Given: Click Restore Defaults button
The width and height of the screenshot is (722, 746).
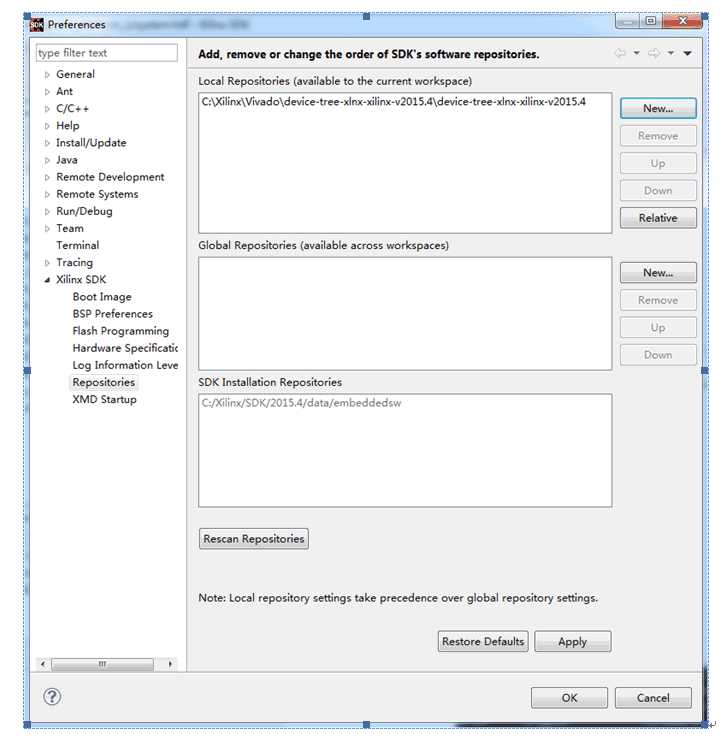Looking at the screenshot, I should [x=483, y=641].
